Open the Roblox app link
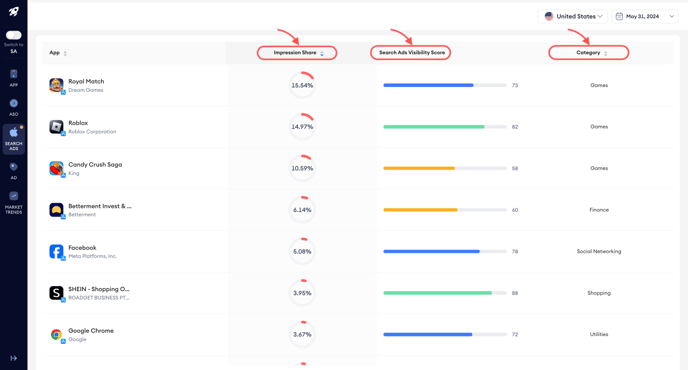 [78, 123]
